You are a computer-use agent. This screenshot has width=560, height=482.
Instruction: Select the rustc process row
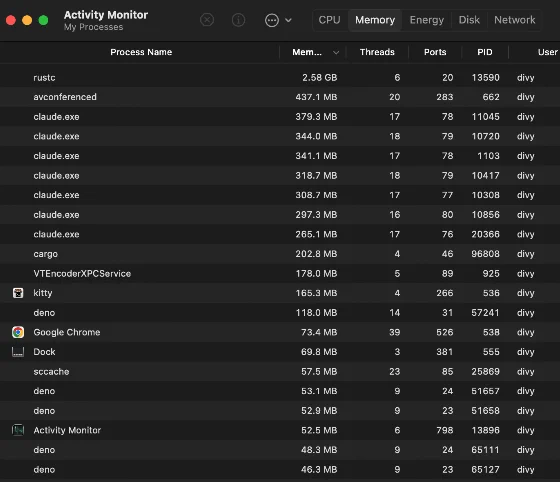[x=280, y=77]
